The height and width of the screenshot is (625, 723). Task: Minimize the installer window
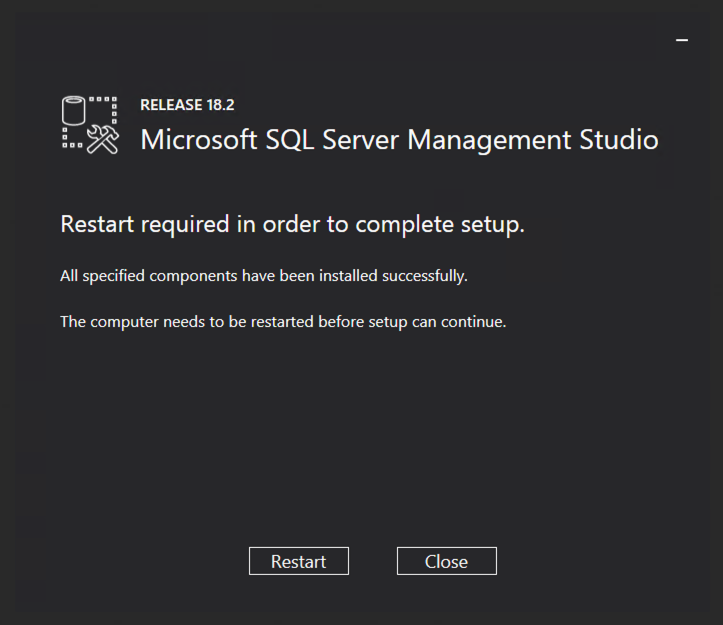682,41
